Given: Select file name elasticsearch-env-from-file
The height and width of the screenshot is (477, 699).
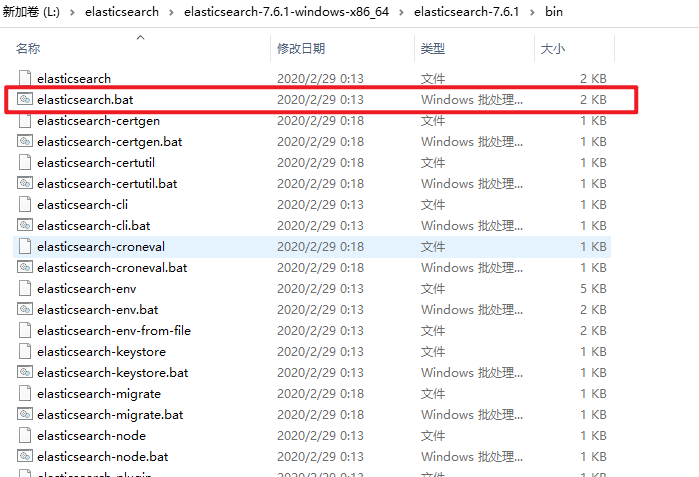Looking at the screenshot, I should click(114, 331).
